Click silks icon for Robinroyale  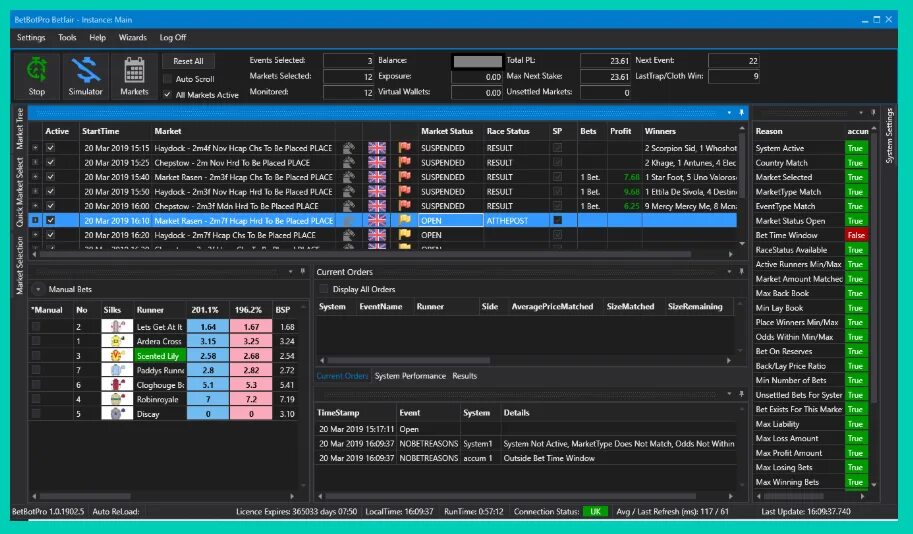coord(116,399)
